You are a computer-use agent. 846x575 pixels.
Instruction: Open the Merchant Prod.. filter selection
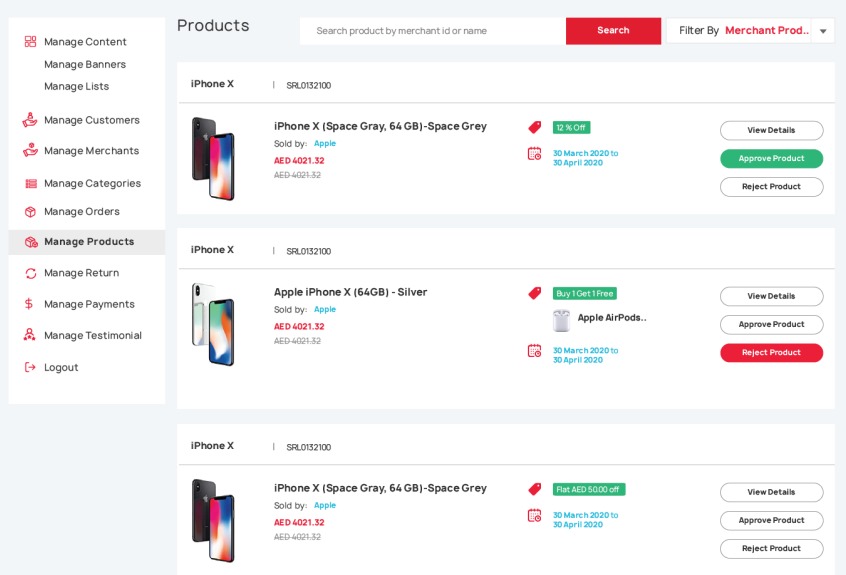coord(767,31)
